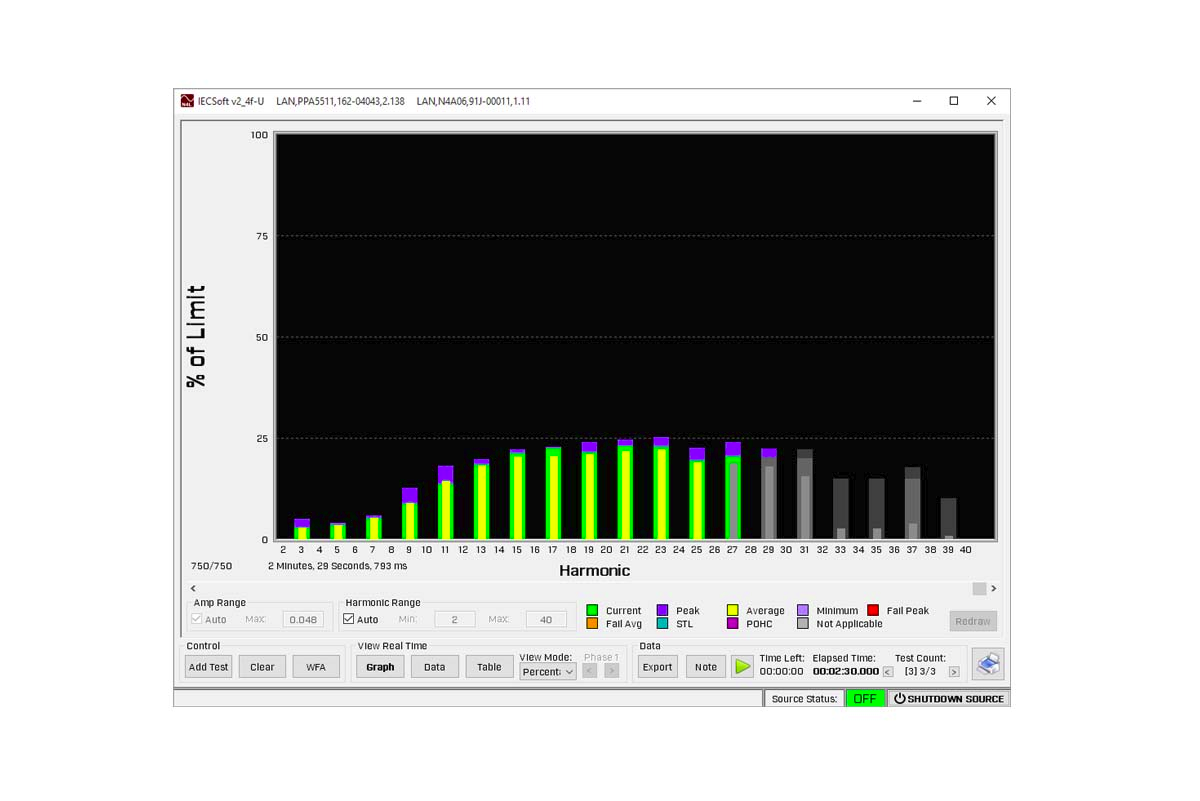Click the Redraw button
Viewport: 1200px width, 801px height.
coord(973,620)
